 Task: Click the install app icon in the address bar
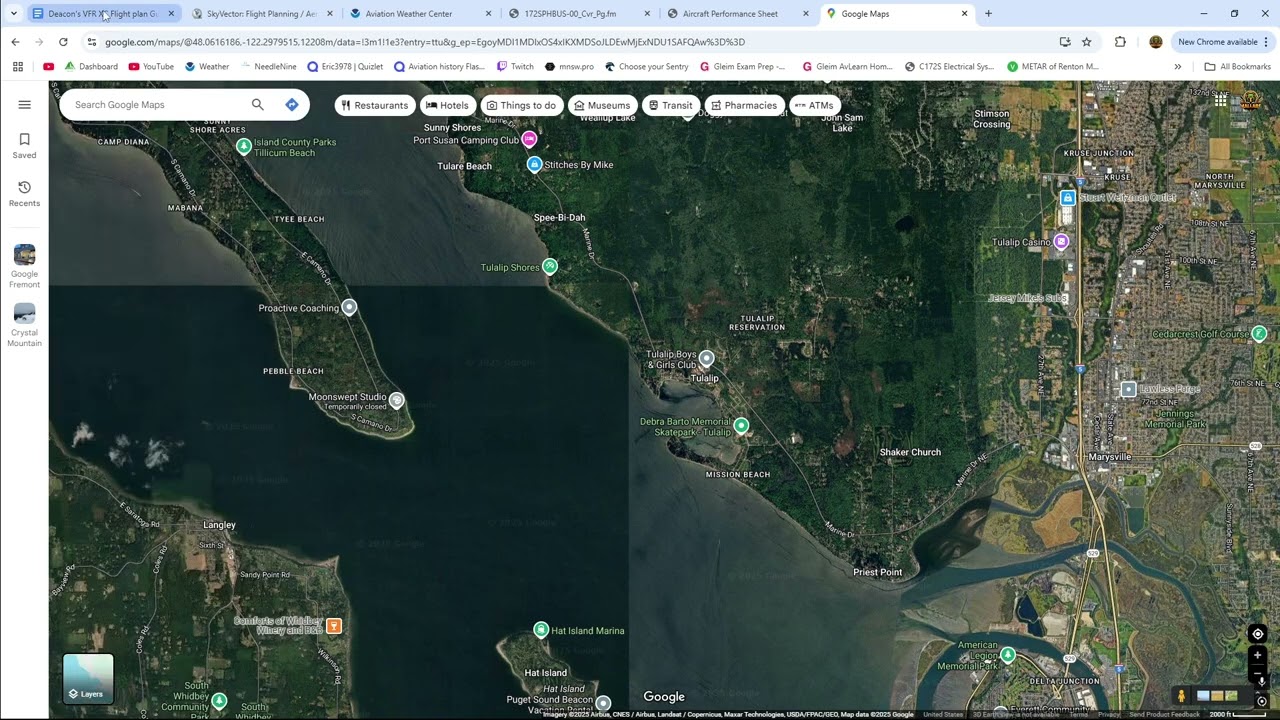1065,42
